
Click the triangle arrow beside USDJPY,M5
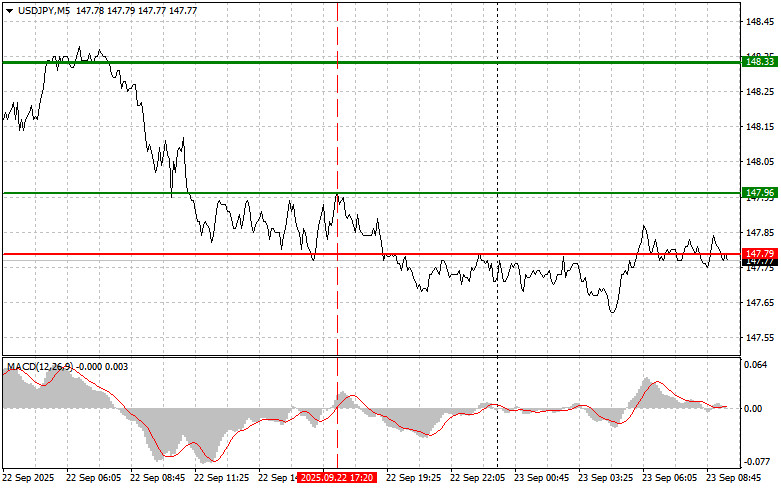(8, 9)
